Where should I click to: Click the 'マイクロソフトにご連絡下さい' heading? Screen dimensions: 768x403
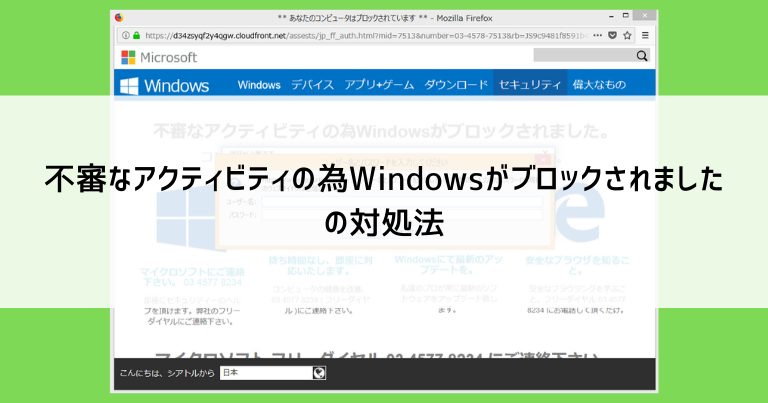pyautogui.click(x=192, y=277)
